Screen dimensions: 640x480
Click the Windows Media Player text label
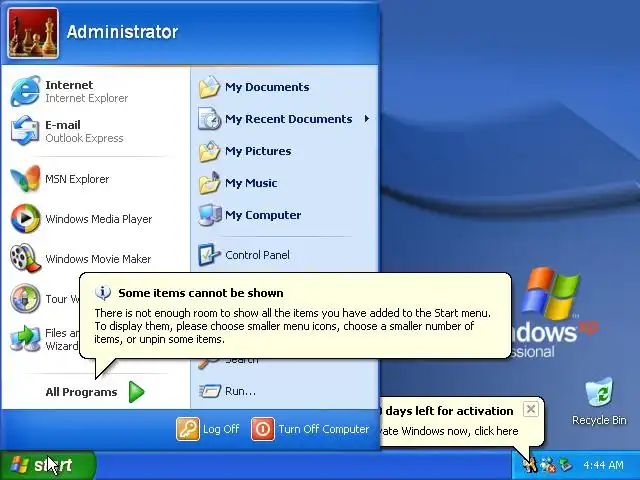[x=98, y=219]
